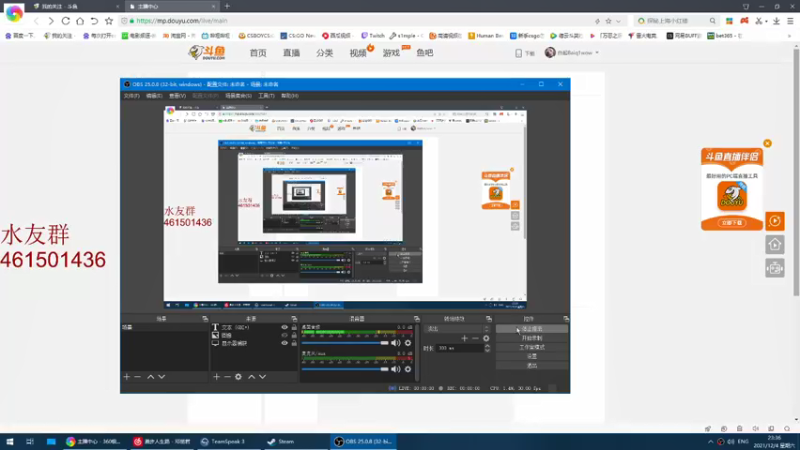Expand the scene transition type dropdown
Screen dimensions: 800x450
tap(488, 328)
